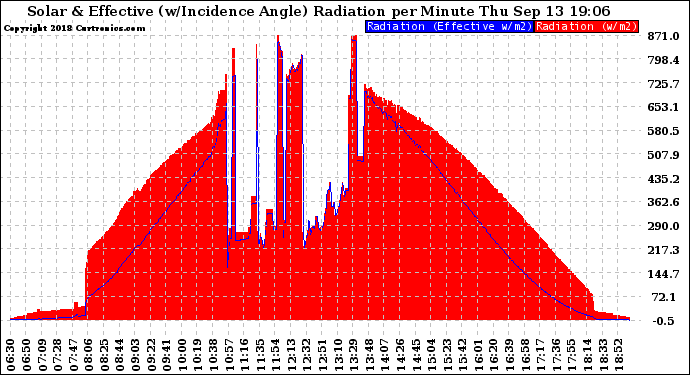Click the 10:57 time label
This screenshot has width=690, height=375.
pos(229,355)
